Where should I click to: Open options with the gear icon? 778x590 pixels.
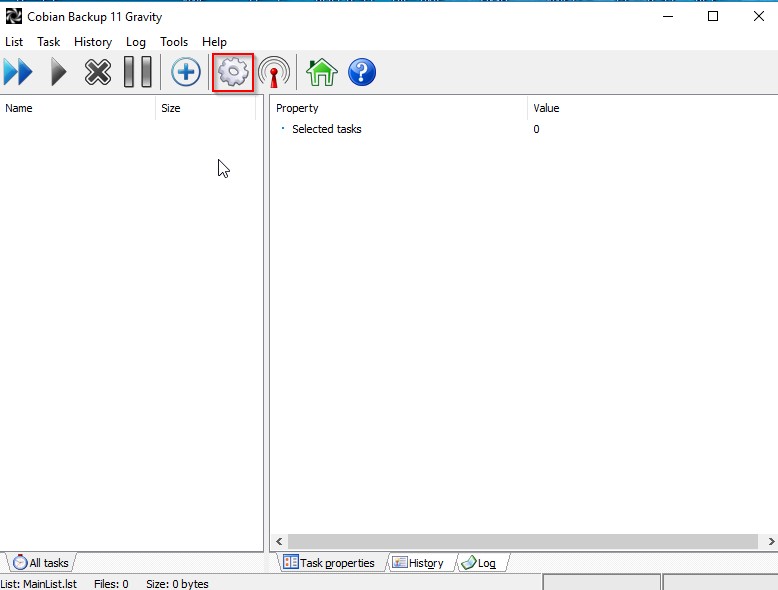(233, 73)
